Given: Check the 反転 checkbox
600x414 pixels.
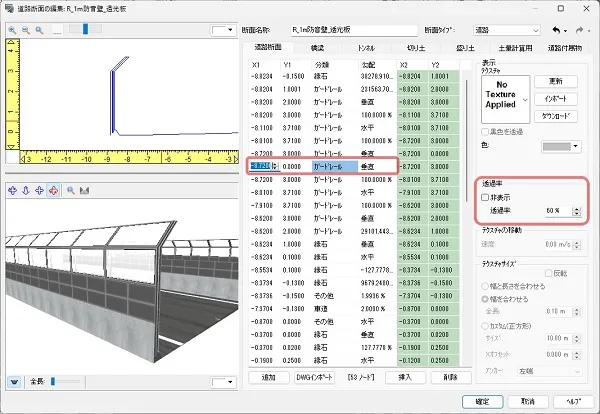Looking at the screenshot, I should 549,272.
